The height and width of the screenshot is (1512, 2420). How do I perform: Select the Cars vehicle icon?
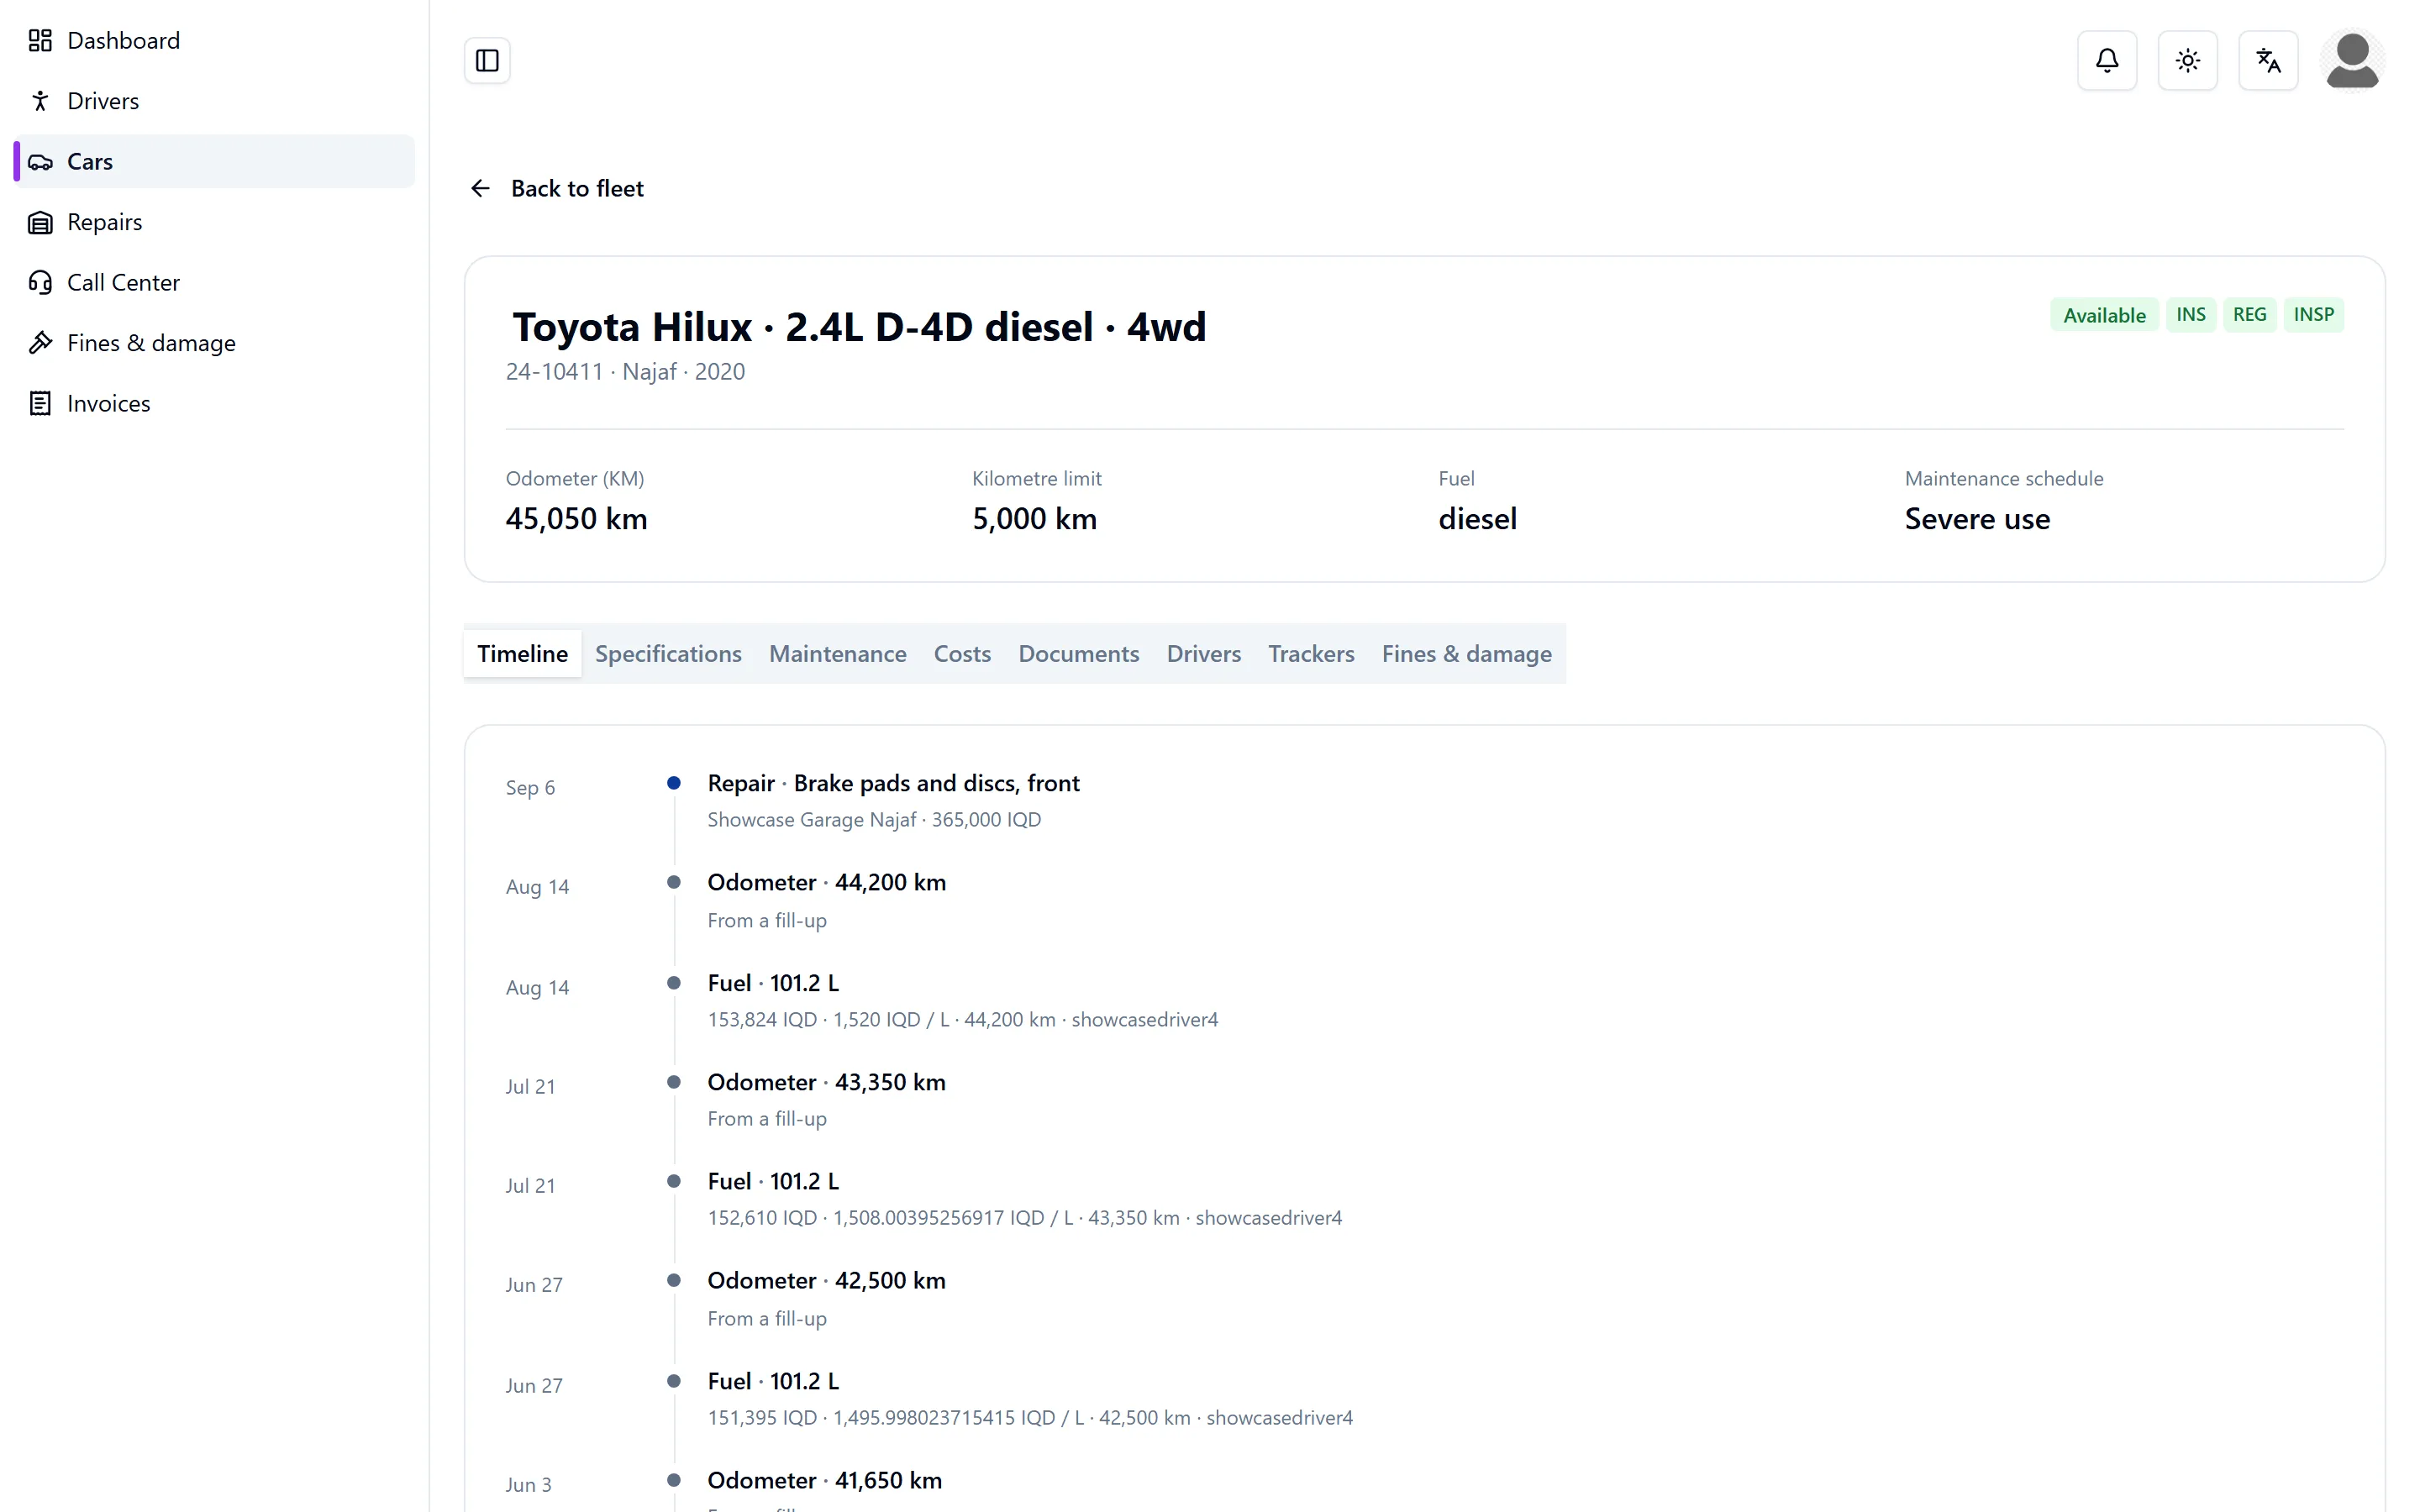pos(40,162)
